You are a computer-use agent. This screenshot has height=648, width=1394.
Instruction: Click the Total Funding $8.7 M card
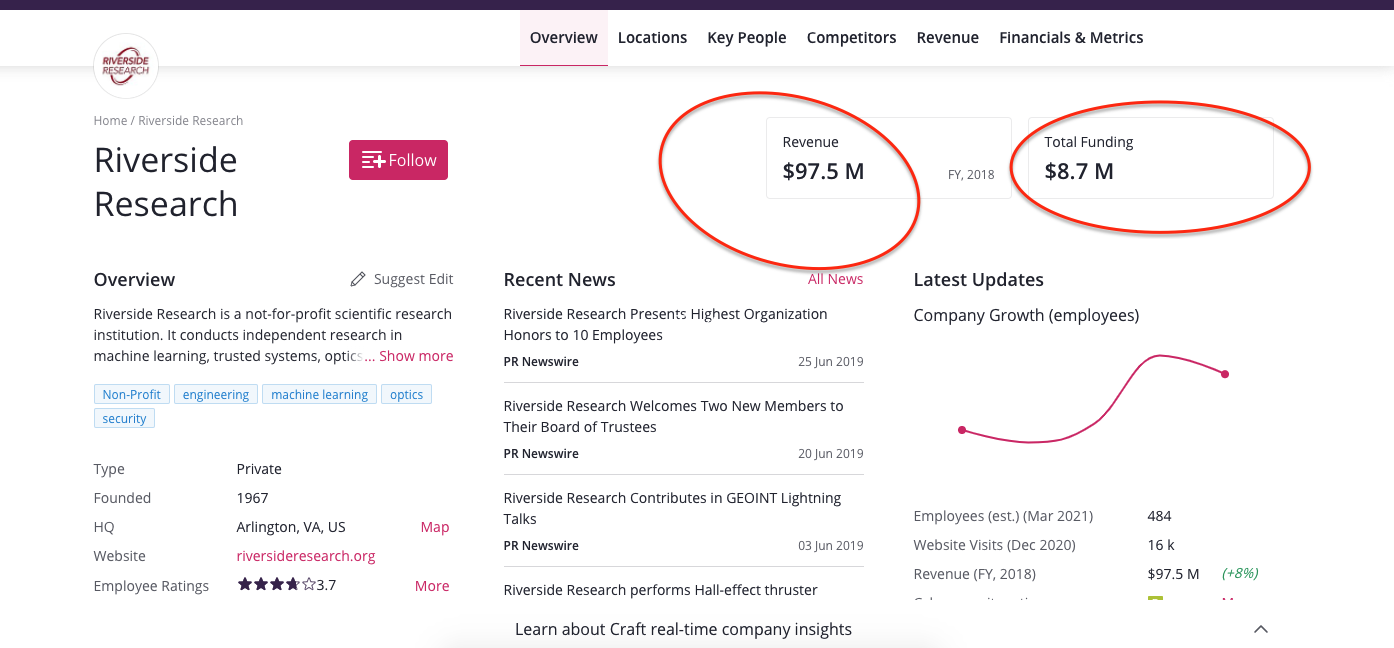tap(1151, 158)
